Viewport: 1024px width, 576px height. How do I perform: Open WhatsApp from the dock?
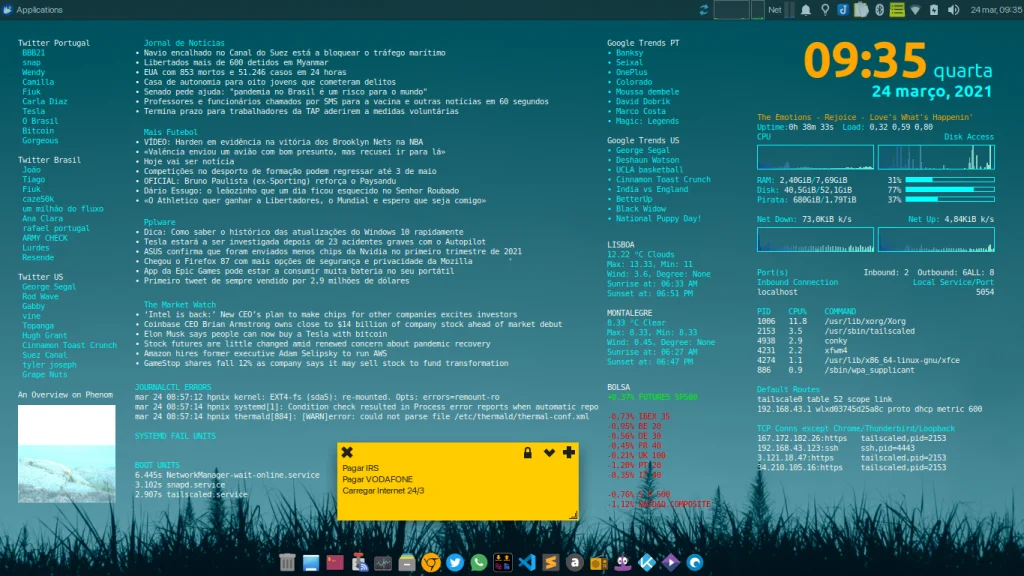[x=479, y=562]
